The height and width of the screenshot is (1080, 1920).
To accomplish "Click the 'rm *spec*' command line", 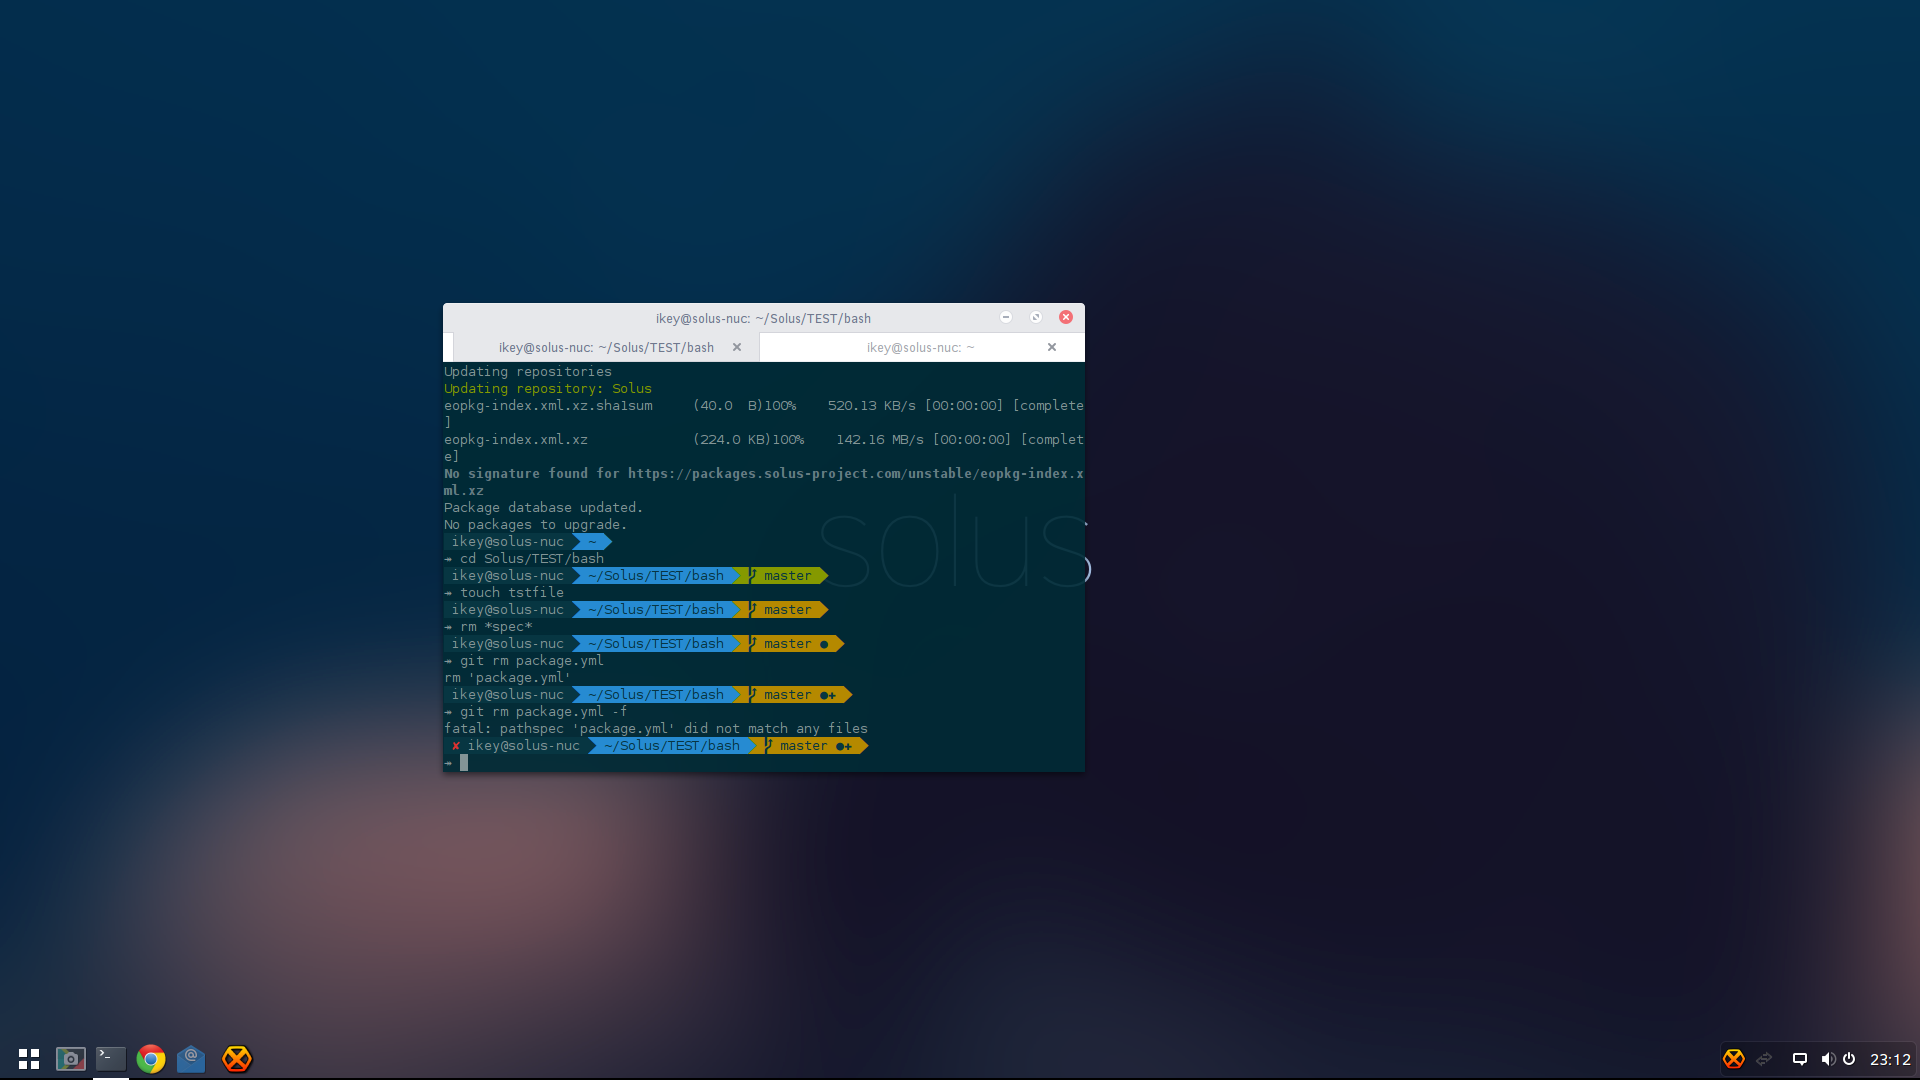I will coord(496,627).
